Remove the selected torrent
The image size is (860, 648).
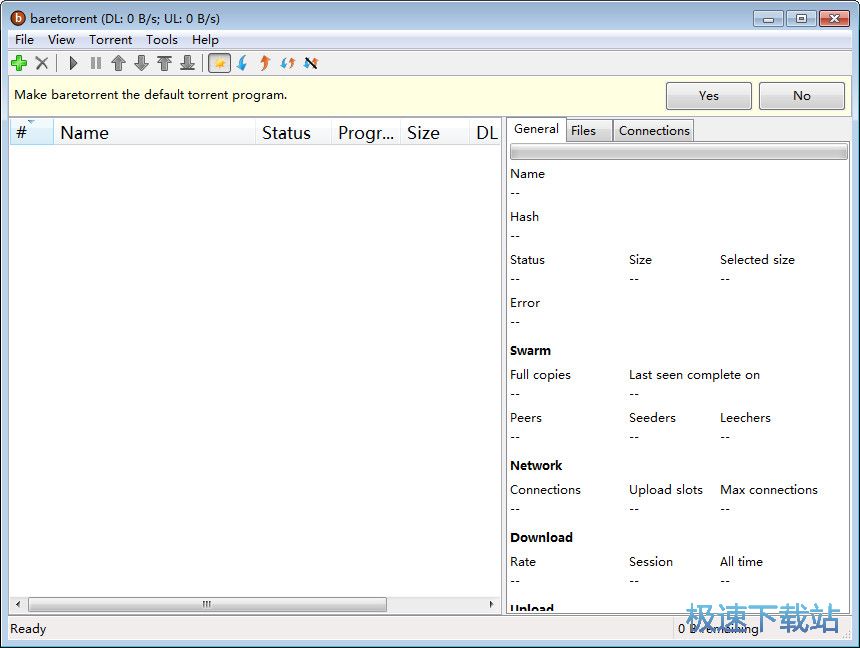point(42,63)
